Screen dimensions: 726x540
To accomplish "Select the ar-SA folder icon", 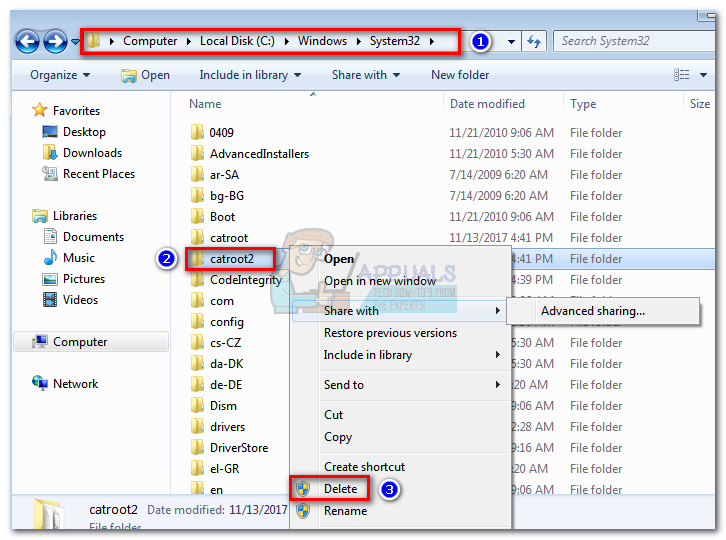I will 197,174.
